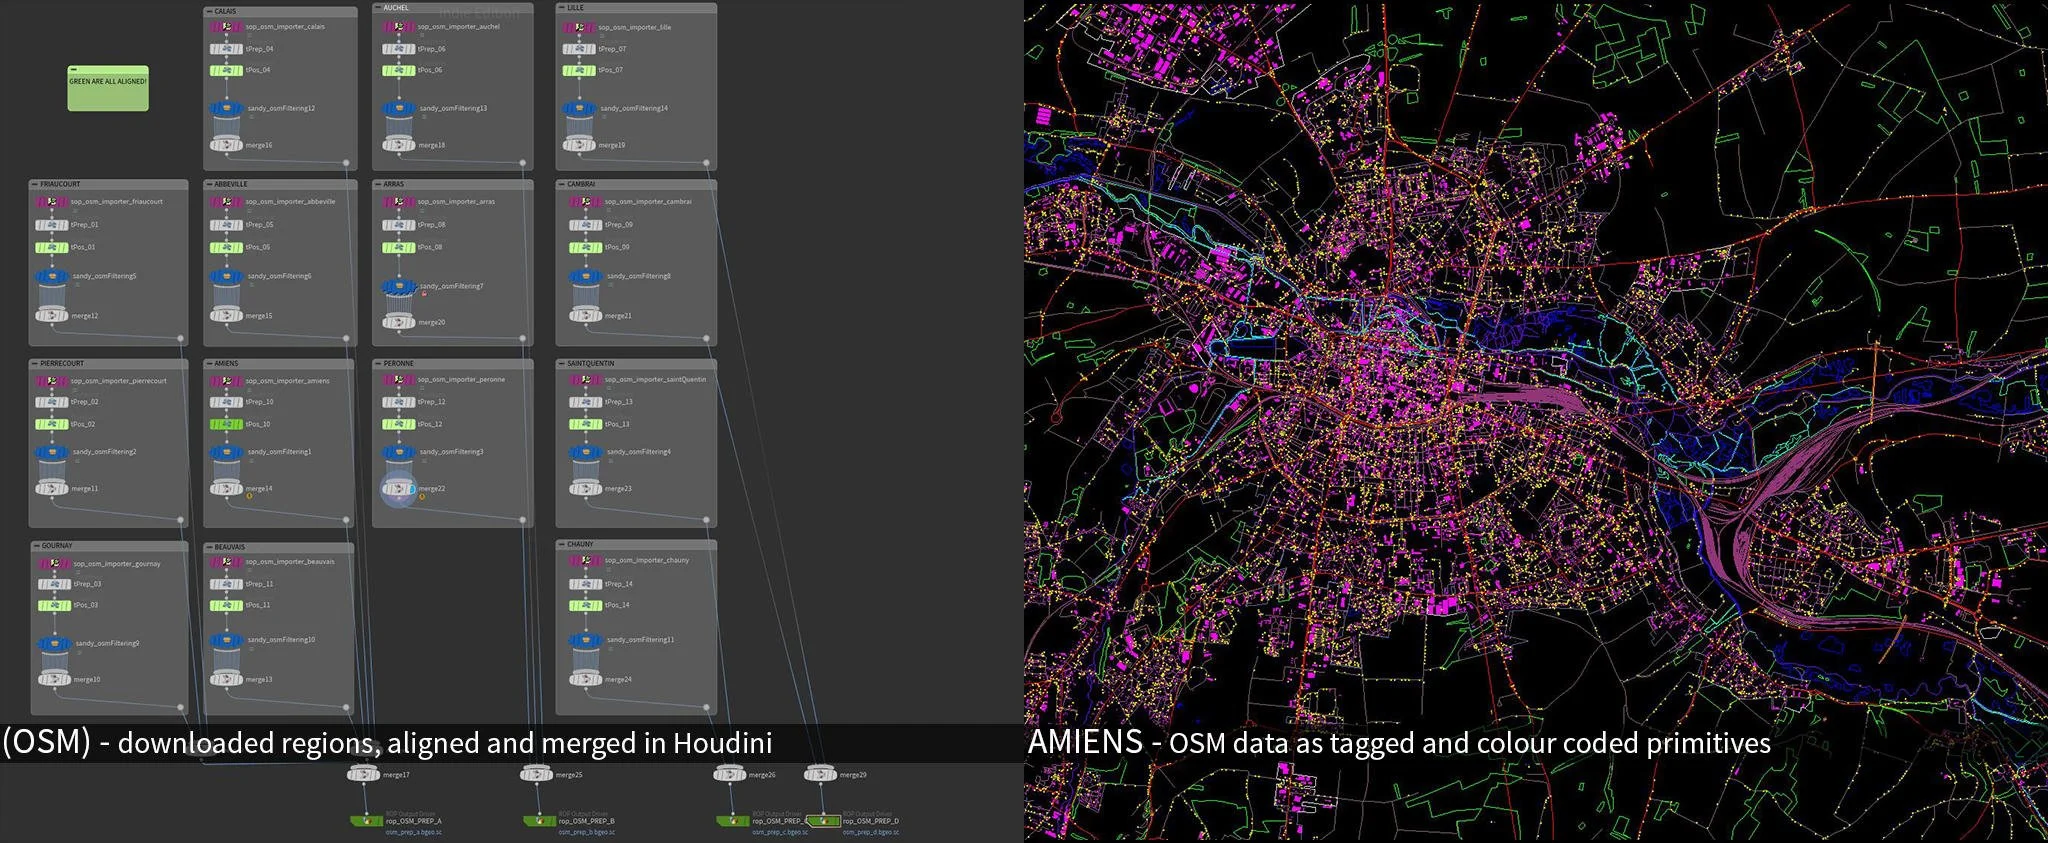Select the sop_osm_importer_calais node icon
Screen dimensions: 2048x843
point(227,27)
